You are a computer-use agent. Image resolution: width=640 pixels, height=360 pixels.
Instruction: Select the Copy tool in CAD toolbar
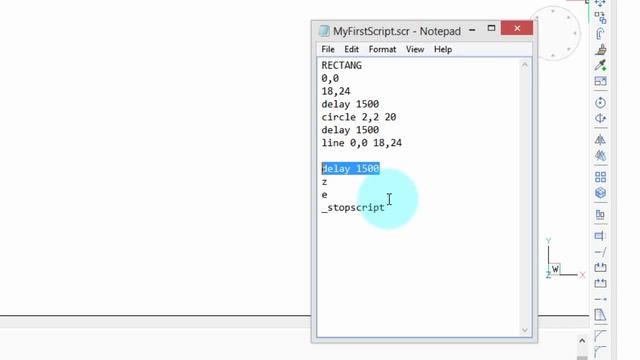[x=600, y=18]
